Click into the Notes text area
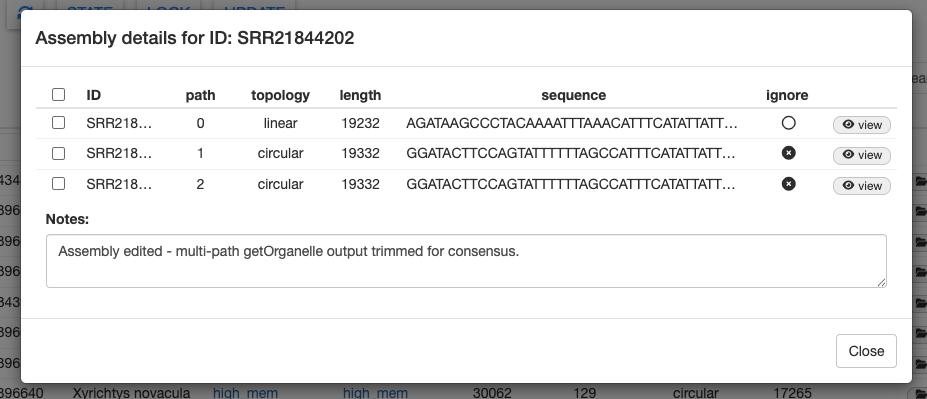This screenshot has width=927, height=399. (466, 261)
